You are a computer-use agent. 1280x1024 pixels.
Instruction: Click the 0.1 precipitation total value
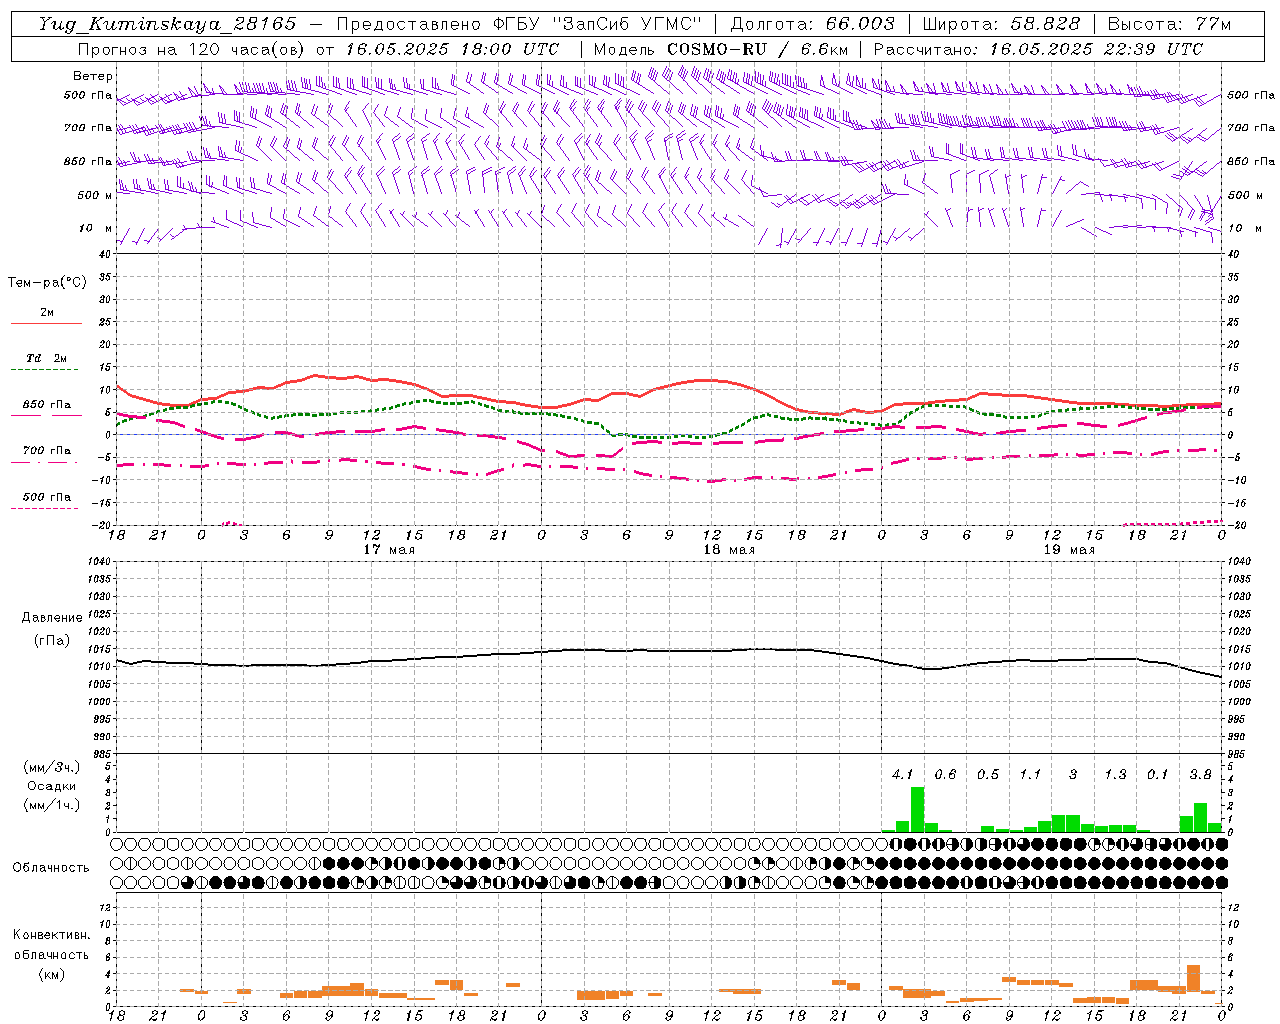[x=1158, y=774]
